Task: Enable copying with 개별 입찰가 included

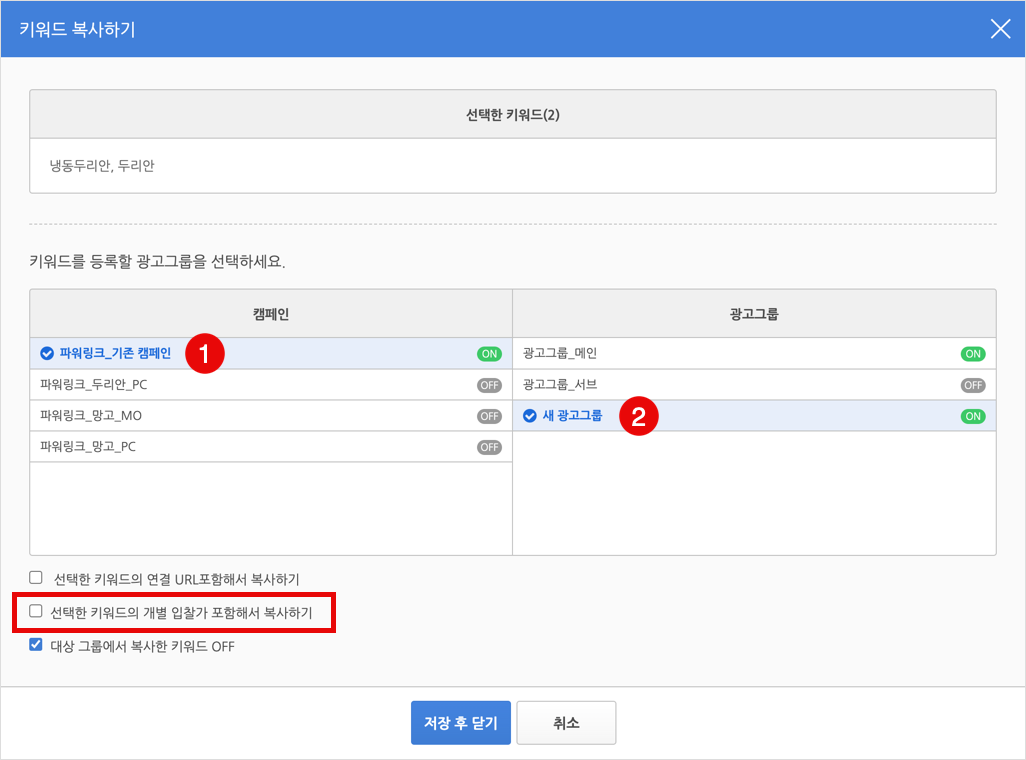Action: (36, 611)
